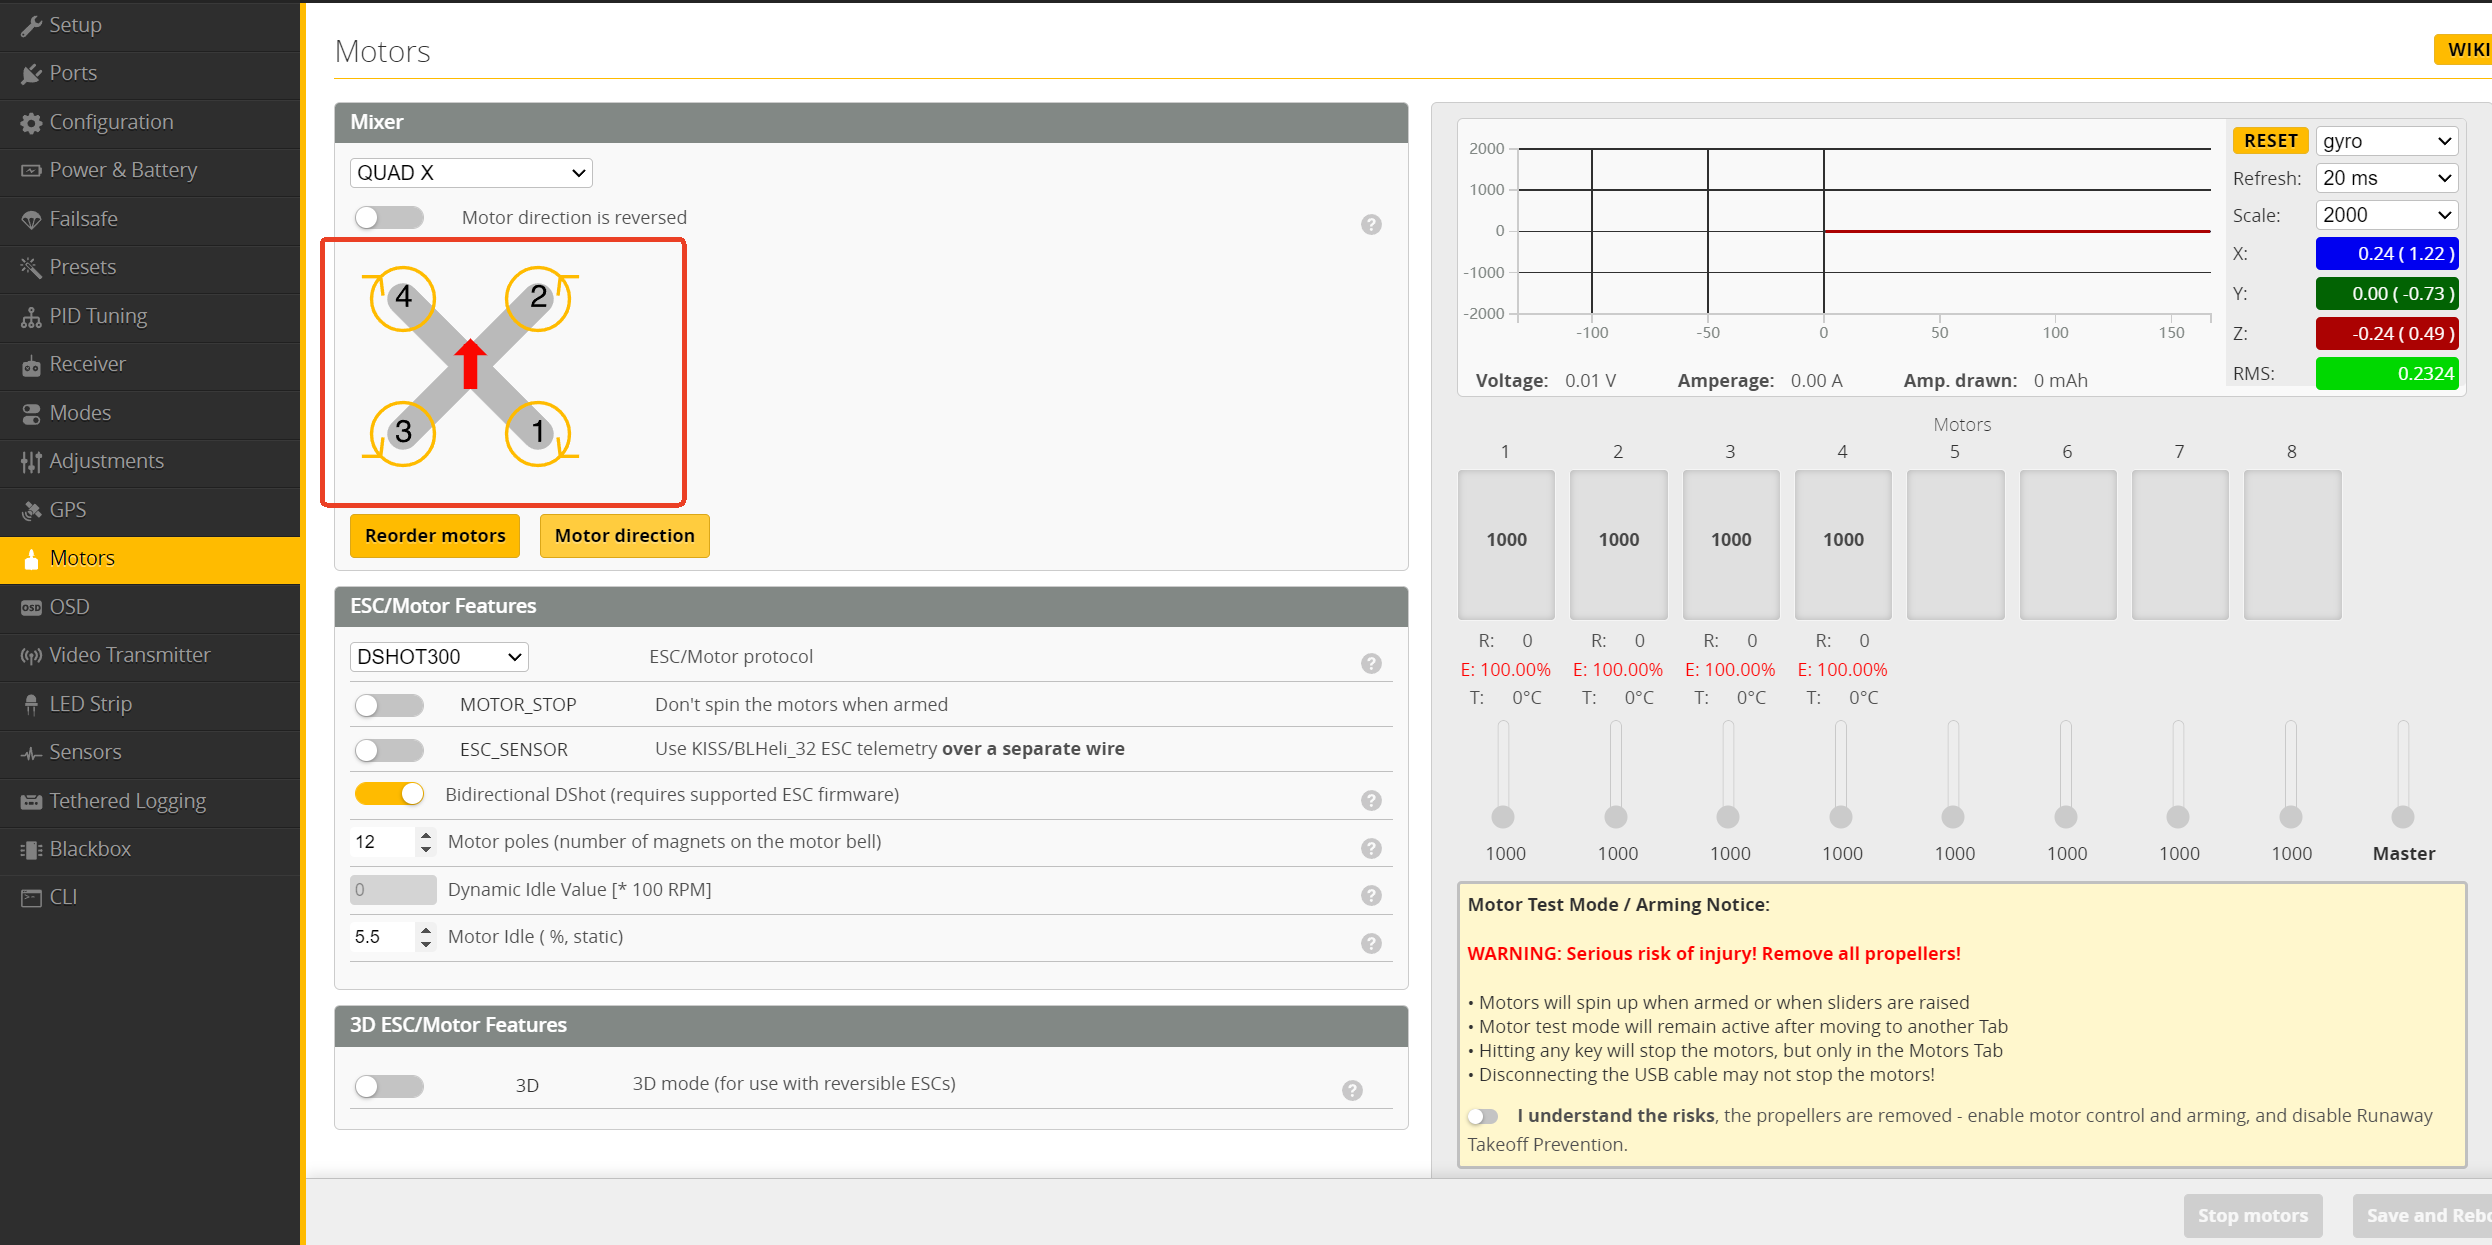Image resolution: width=2492 pixels, height=1245 pixels.
Task: Click the Reorder motors button
Action: point(435,536)
